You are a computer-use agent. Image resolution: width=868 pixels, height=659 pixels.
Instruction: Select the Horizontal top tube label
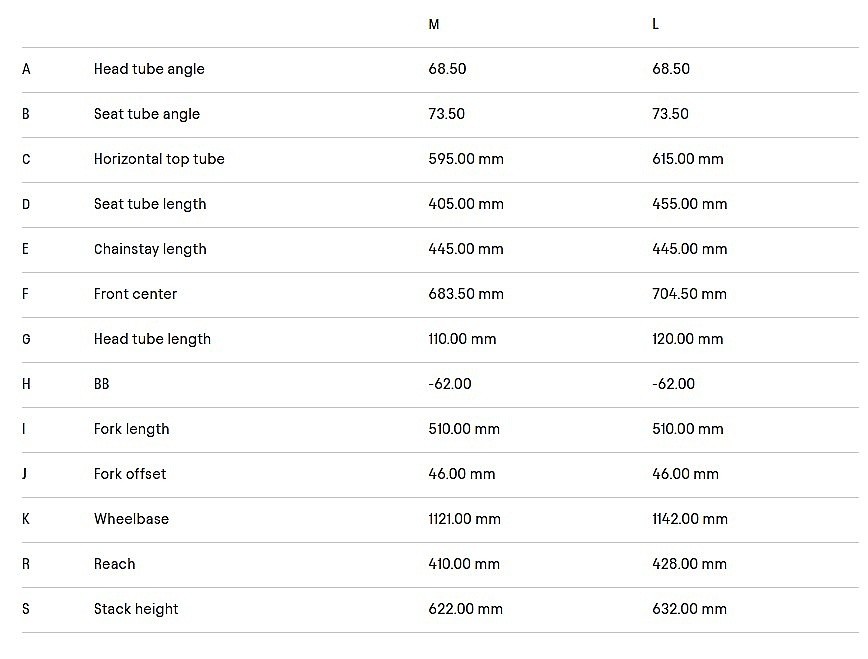click(159, 159)
